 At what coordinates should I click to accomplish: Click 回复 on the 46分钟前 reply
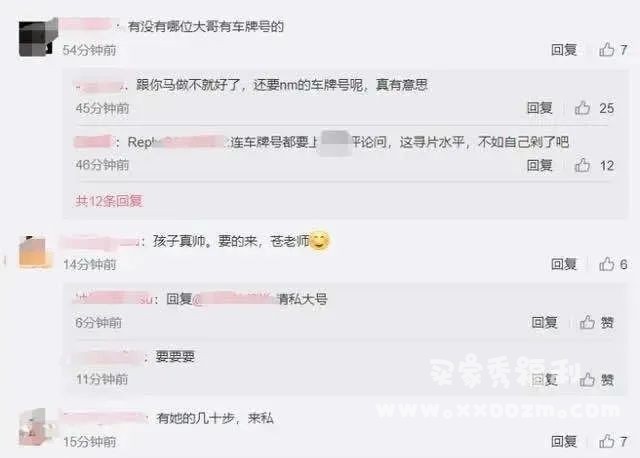539,165
